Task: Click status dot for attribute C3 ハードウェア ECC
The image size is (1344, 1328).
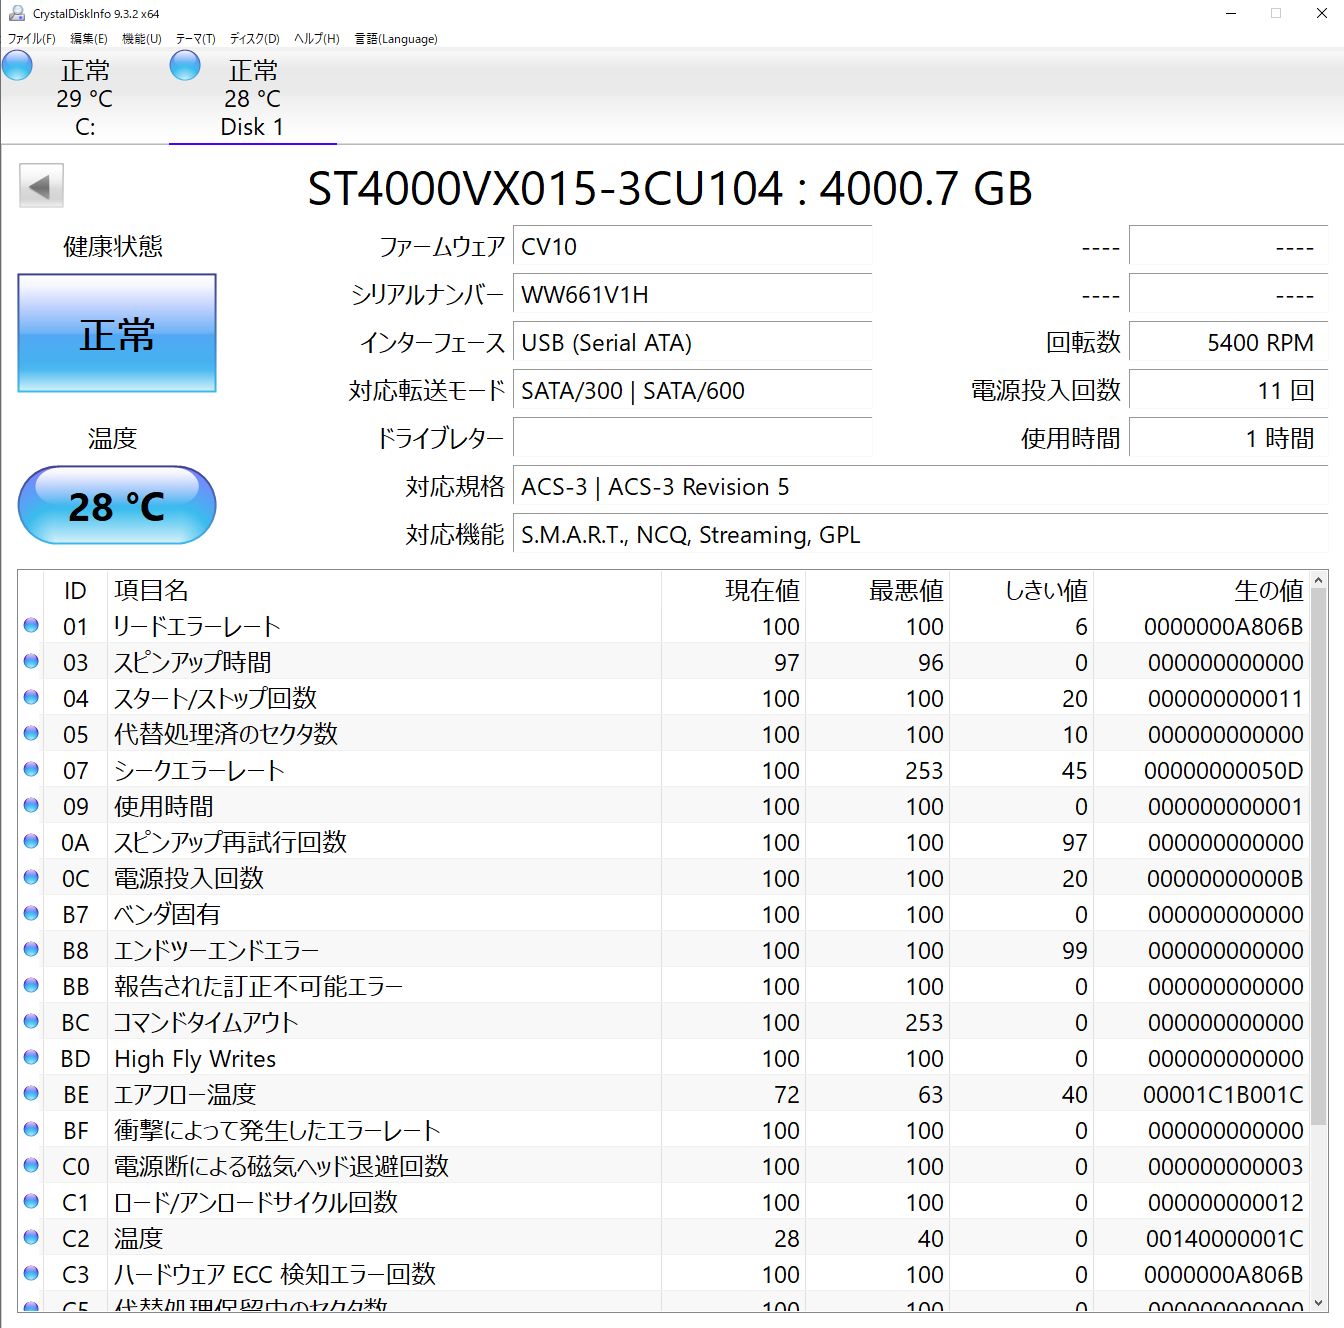Action: (31, 1273)
